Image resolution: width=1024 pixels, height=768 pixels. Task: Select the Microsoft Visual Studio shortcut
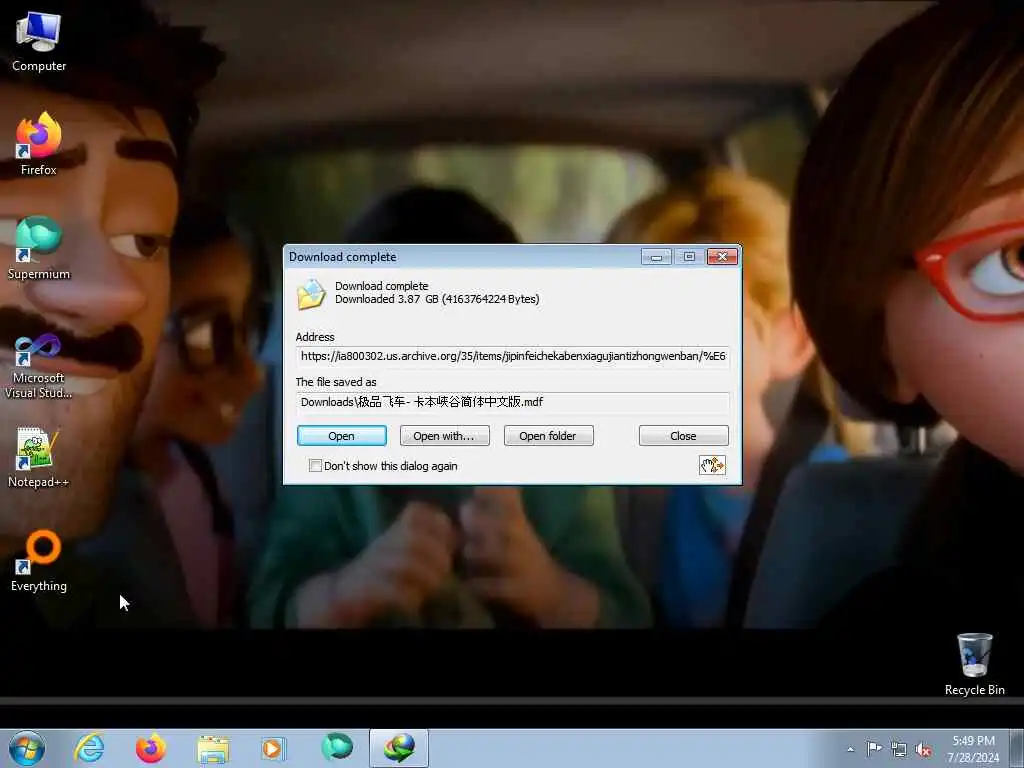click(x=39, y=366)
